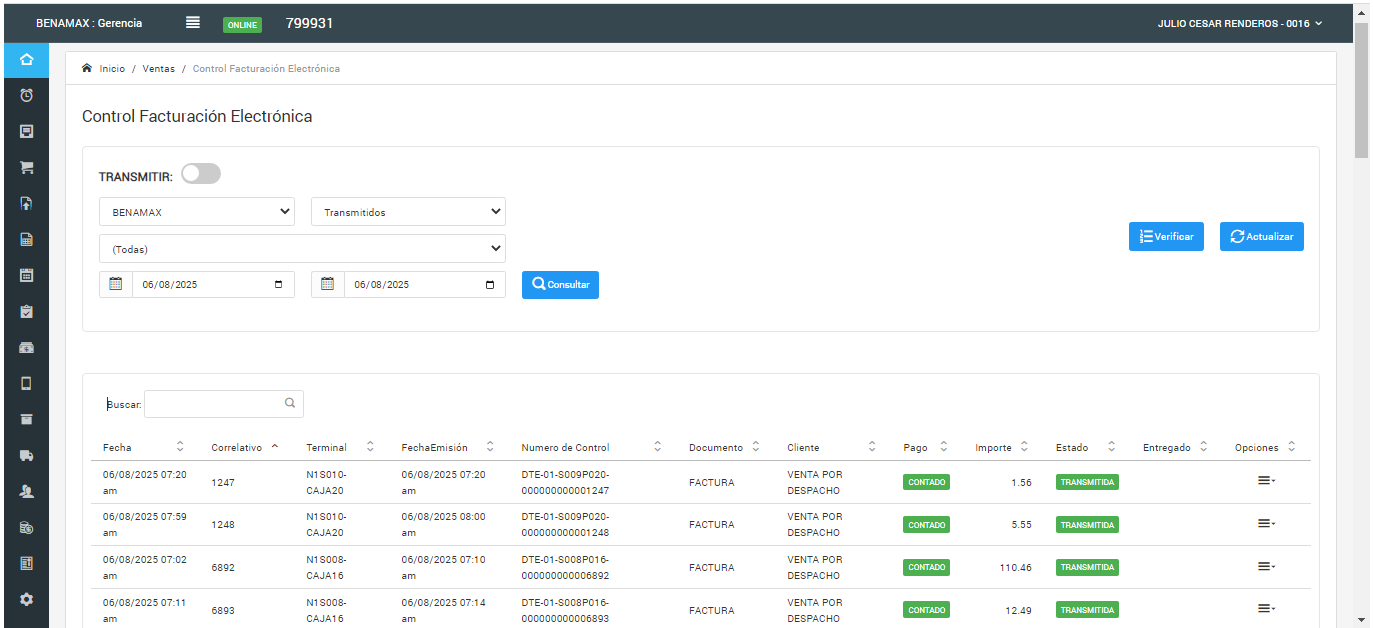Open the Transmitidos status dropdown
Image resolution: width=1373 pixels, height=628 pixels.
click(408, 212)
